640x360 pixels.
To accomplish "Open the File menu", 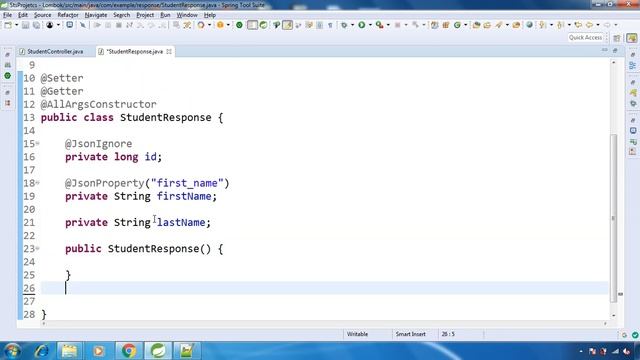I will coord(7,15).
